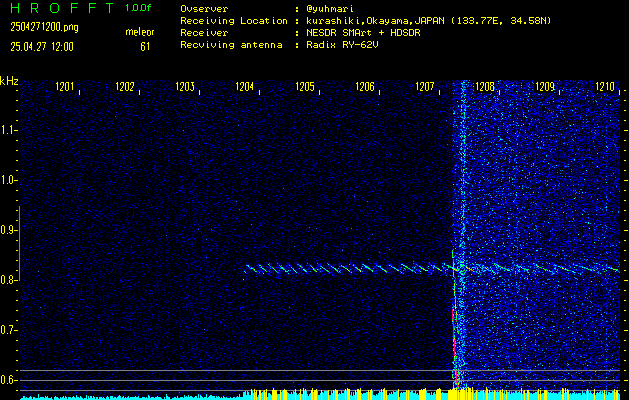Click the 1203 time marker
Viewport: 629px width, 400px height.
(x=185, y=86)
